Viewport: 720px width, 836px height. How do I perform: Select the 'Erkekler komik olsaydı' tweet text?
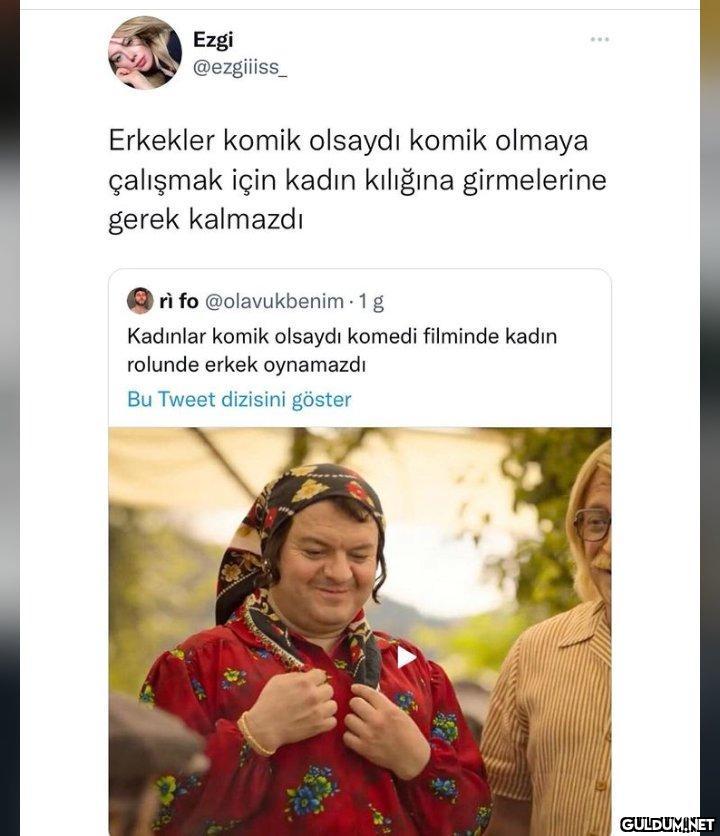(357, 180)
